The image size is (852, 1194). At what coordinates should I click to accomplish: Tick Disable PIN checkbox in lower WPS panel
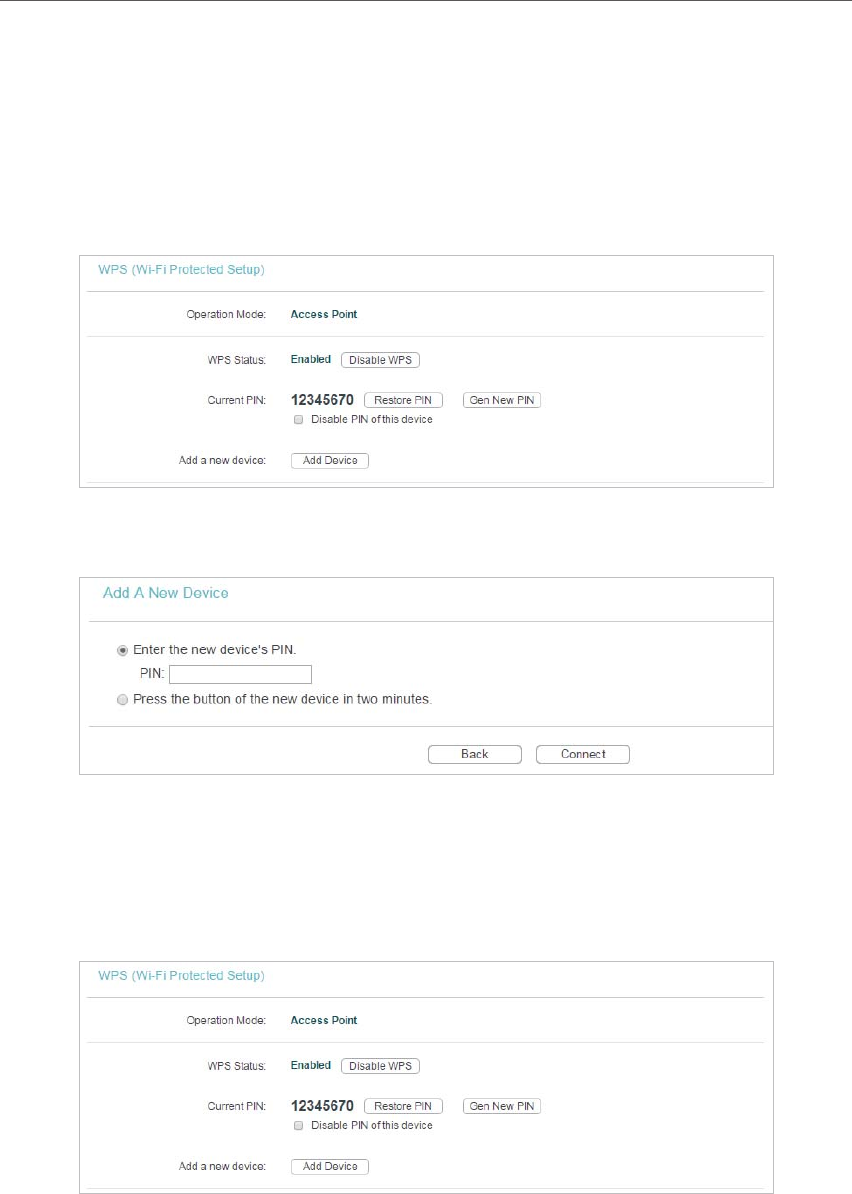coord(298,1125)
